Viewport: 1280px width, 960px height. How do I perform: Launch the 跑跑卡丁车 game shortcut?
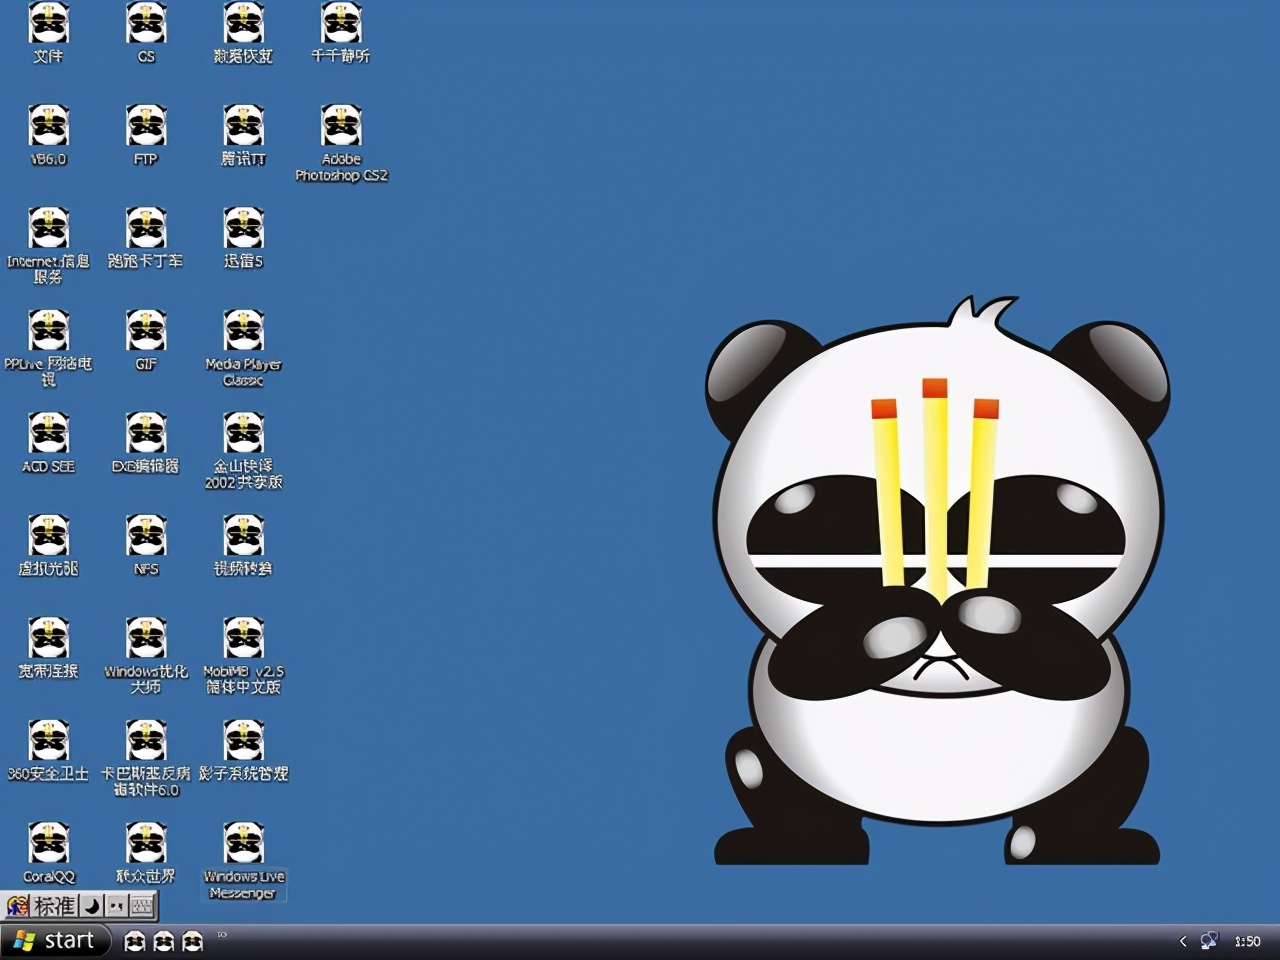[146, 232]
